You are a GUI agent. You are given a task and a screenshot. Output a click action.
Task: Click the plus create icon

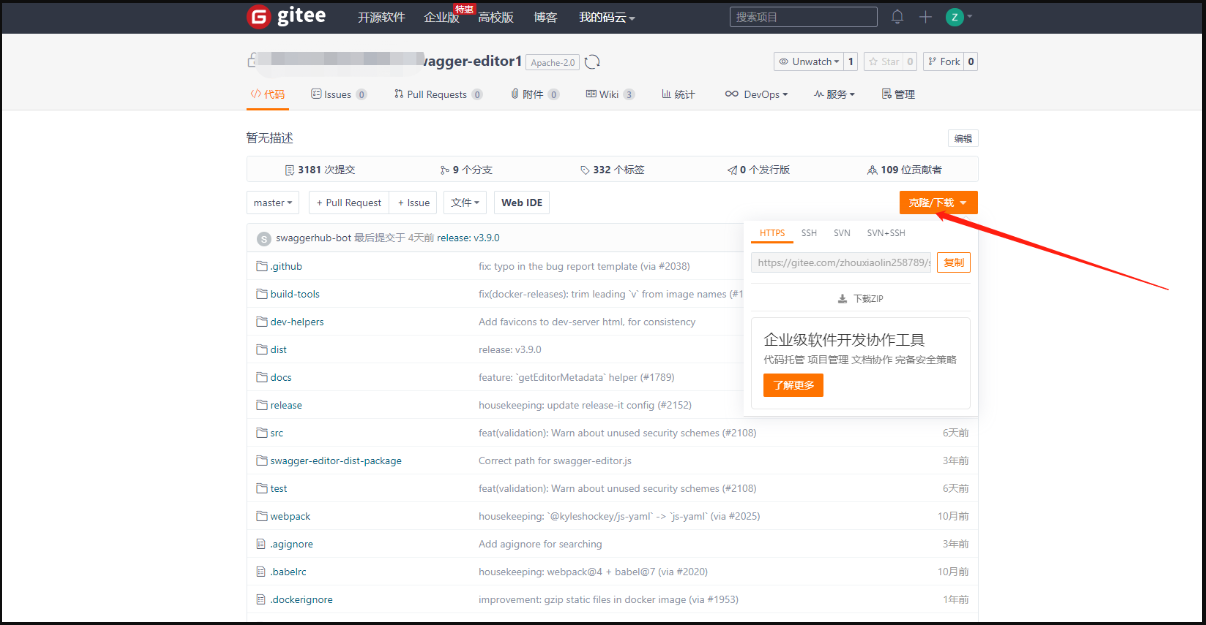tap(925, 17)
